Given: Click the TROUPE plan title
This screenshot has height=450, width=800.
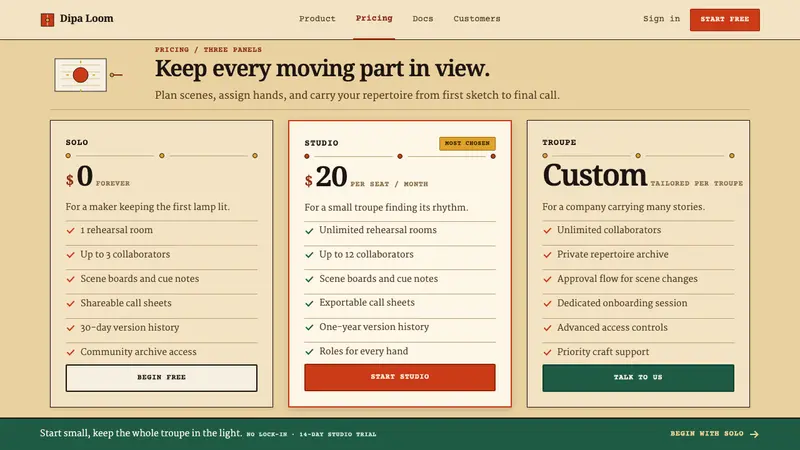Looking at the screenshot, I should coord(559,142).
